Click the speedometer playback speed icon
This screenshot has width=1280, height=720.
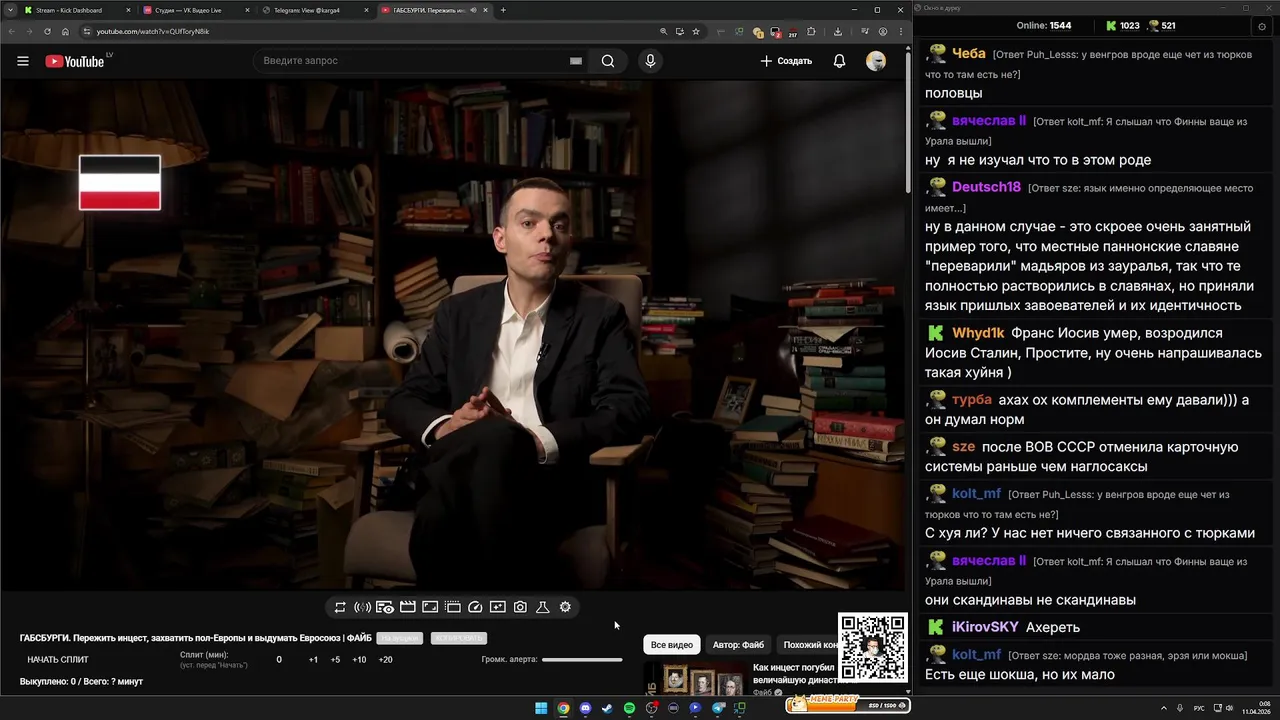[x=475, y=607]
